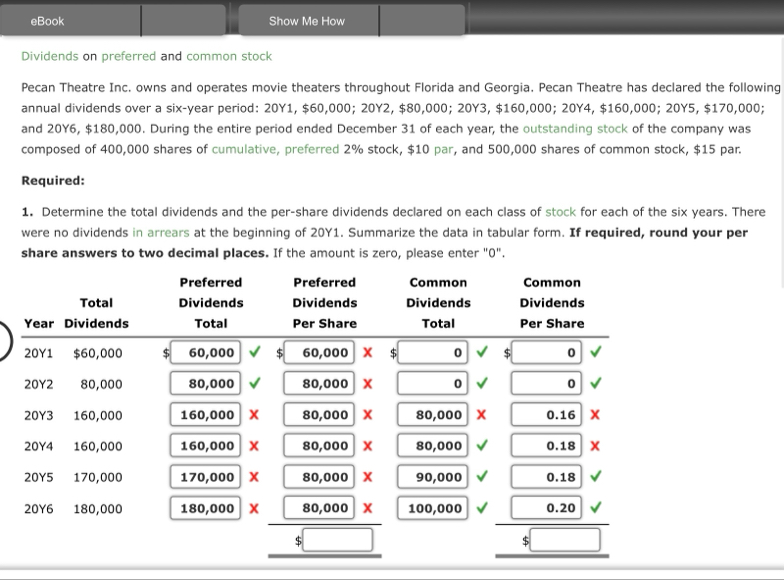Open the Show Me How tab
Screen dimensions: 784x580
coord(308,21)
